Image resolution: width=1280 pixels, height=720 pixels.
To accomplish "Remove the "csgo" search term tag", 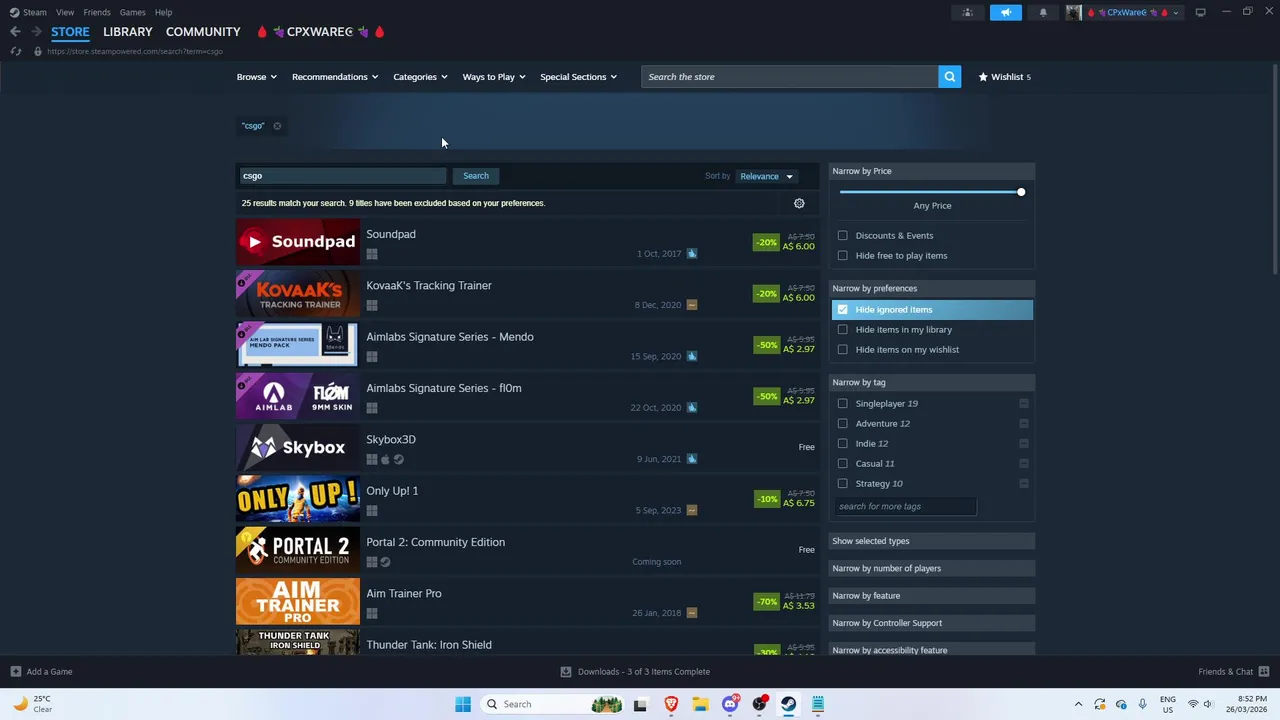I will click(277, 126).
